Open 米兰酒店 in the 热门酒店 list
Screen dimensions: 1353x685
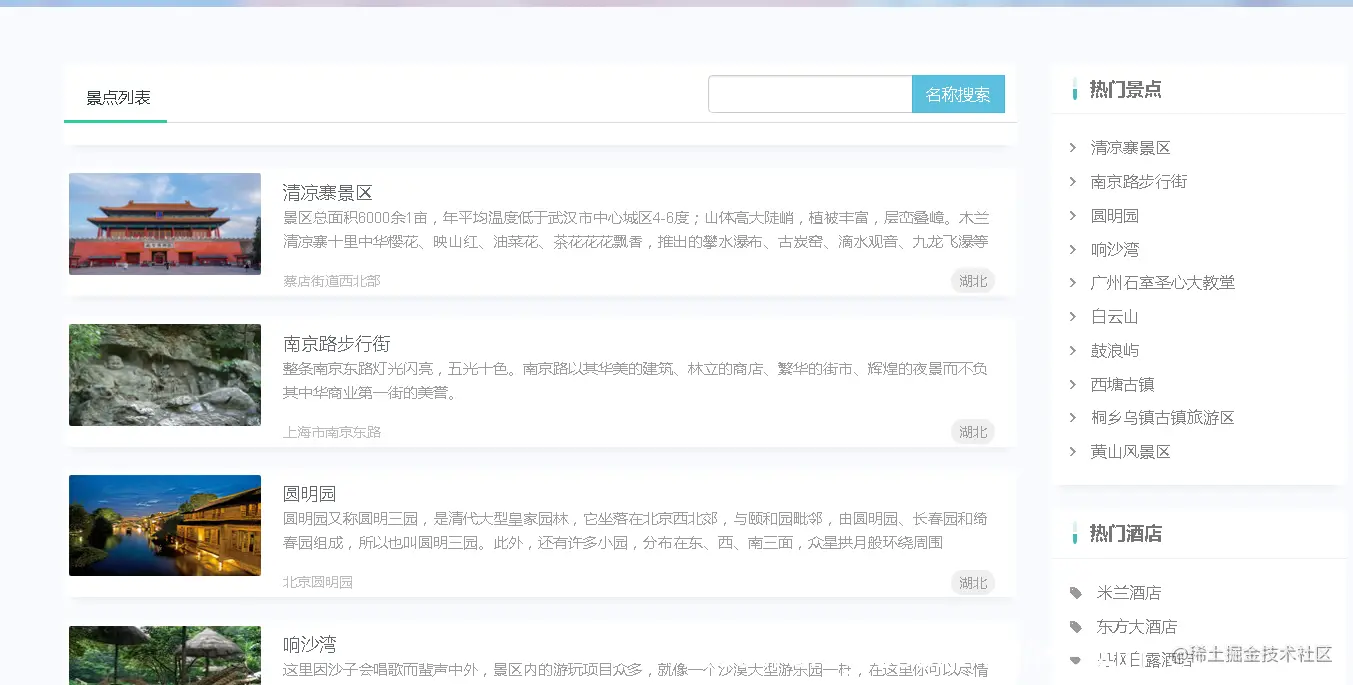[1129, 593]
